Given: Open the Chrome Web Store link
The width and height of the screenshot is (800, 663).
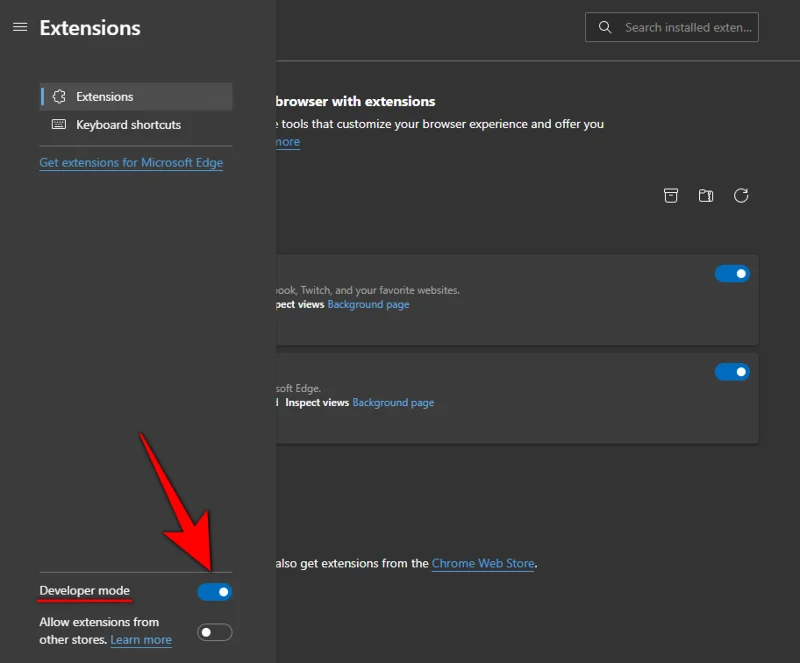Looking at the screenshot, I should [483, 564].
